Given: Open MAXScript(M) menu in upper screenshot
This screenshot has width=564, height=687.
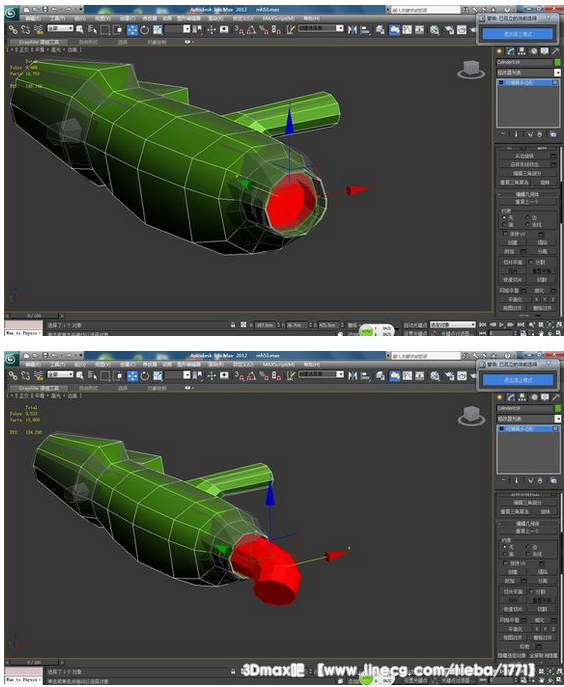Looking at the screenshot, I should (x=278, y=18).
